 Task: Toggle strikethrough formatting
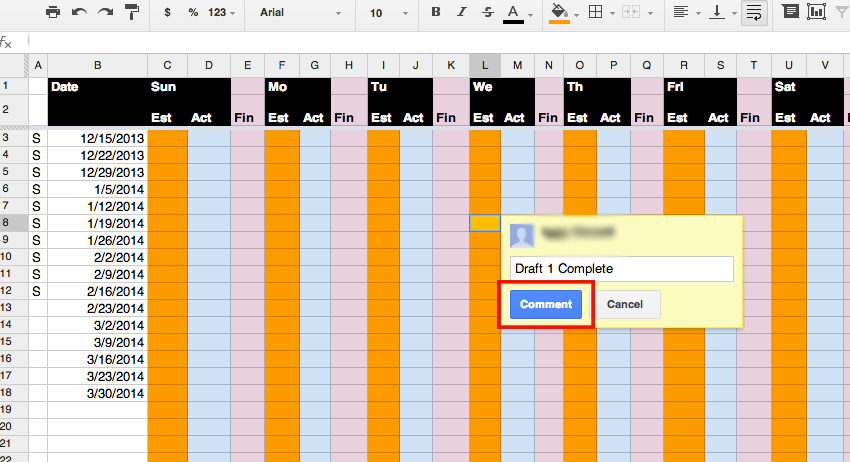[x=488, y=12]
